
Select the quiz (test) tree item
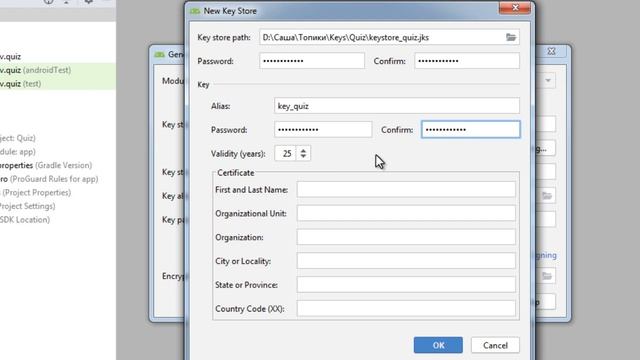coord(20,84)
